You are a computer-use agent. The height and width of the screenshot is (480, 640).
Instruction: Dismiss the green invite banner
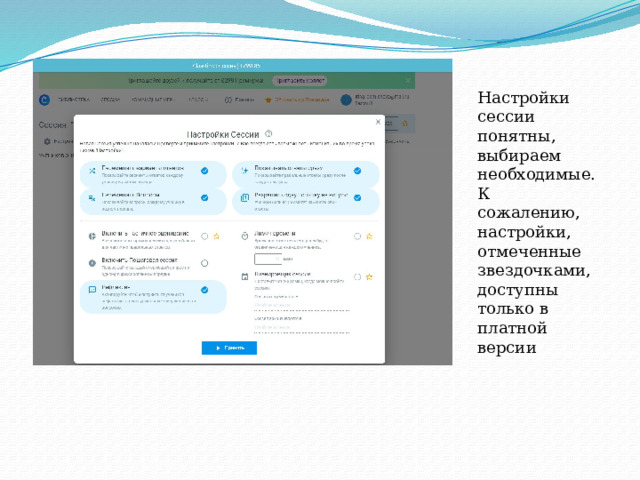[408, 80]
